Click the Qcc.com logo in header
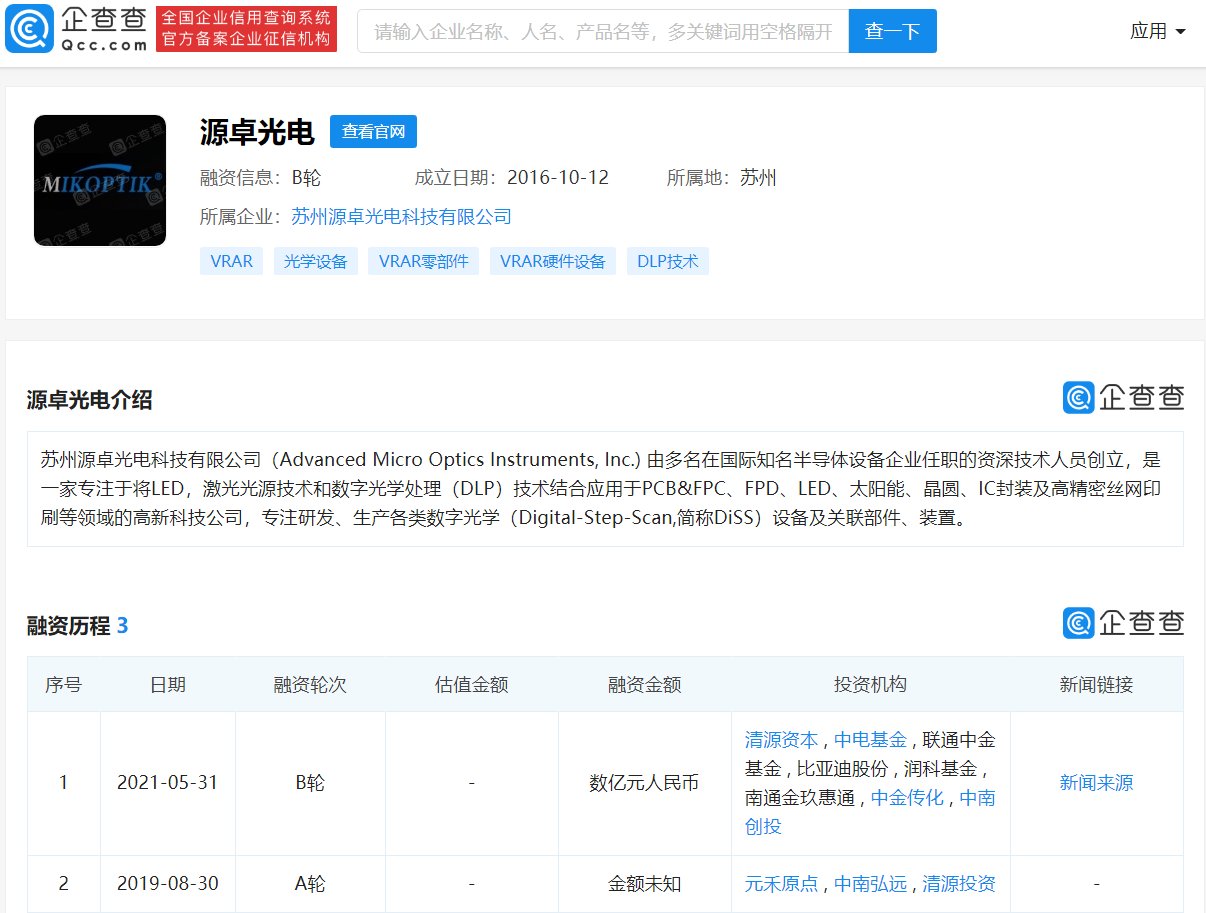Viewport: 1206px width, 913px height. coord(77,30)
